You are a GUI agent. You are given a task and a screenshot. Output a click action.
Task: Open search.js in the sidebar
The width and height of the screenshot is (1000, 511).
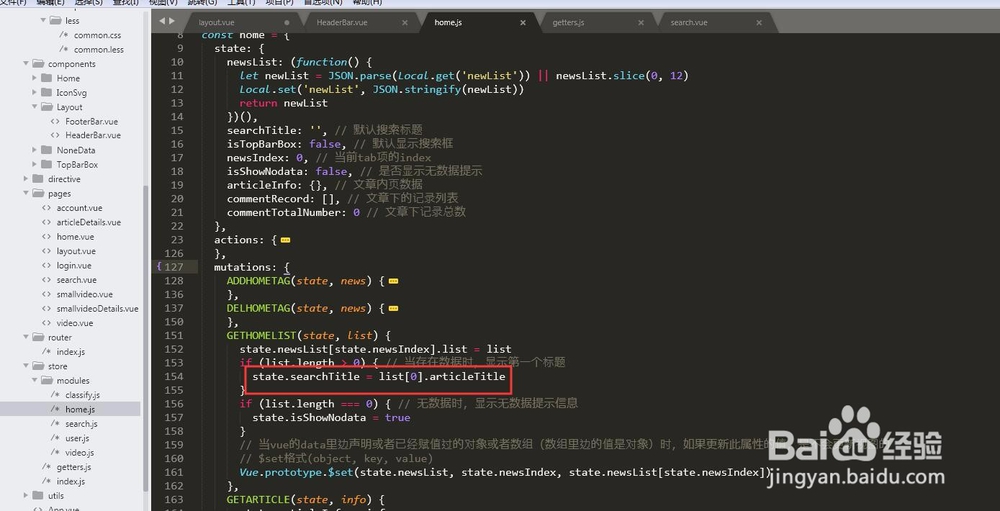(81, 424)
